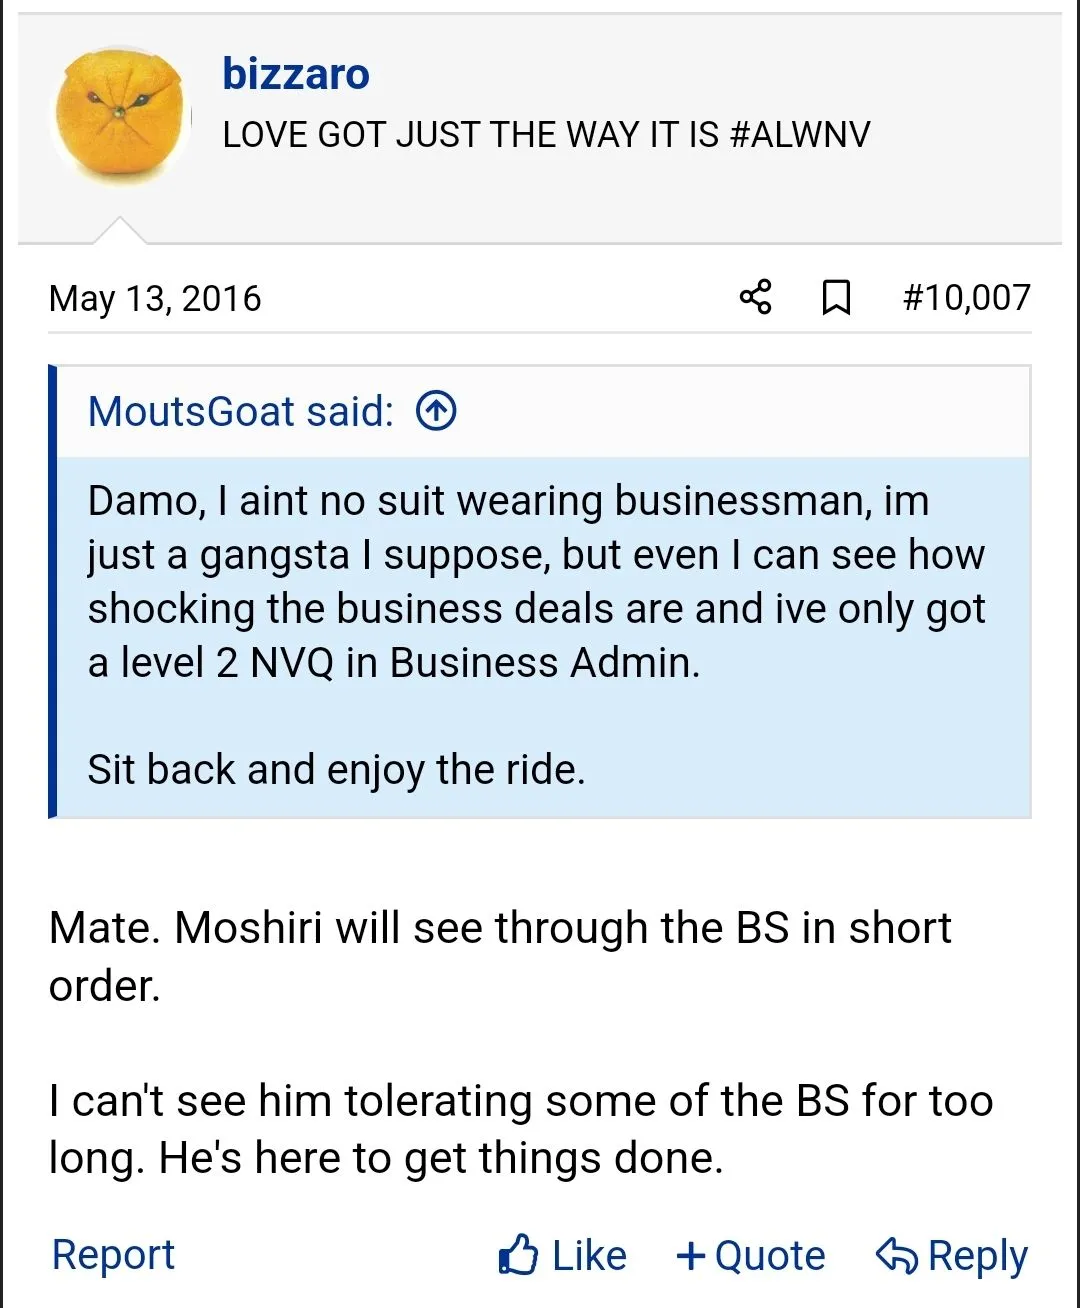This screenshot has width=1080, height=1308.
Task: Click the user title "LOVE GOT JUST THE WAY IT IS"
Action: point(546,134)
